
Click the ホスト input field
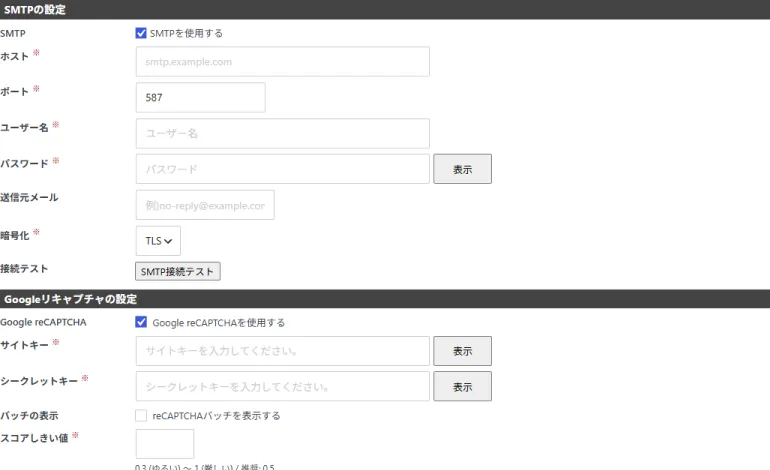click(282, 61)
